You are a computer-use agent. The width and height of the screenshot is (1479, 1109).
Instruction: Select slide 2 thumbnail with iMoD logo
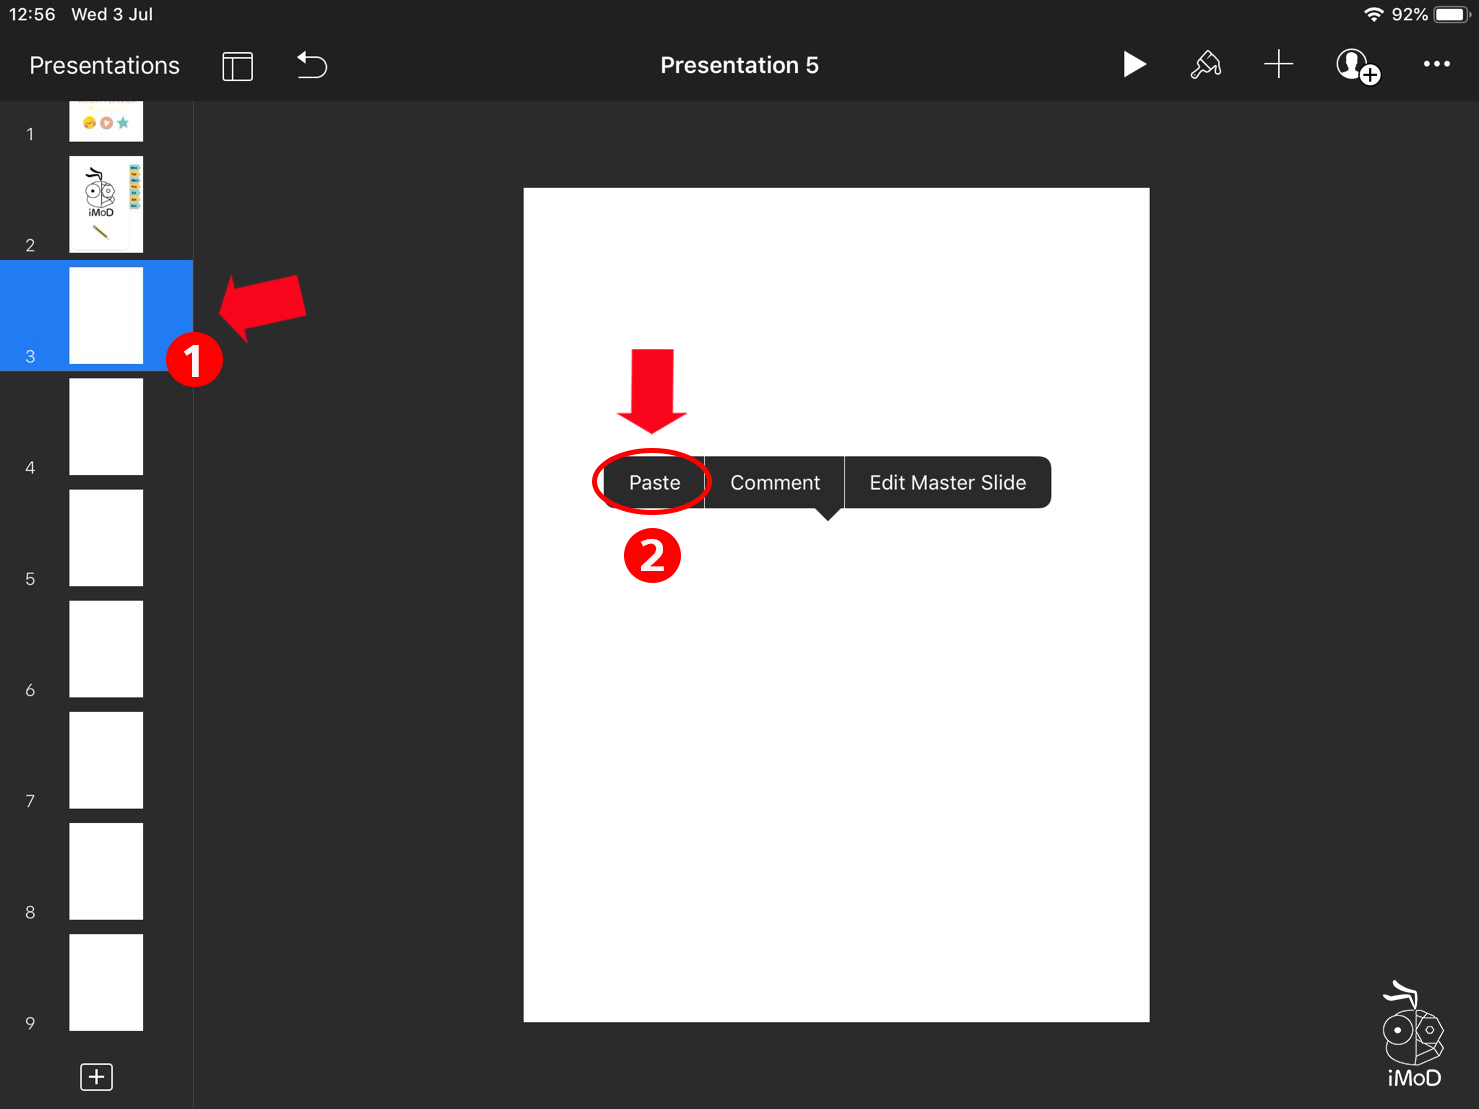point(106,204)
